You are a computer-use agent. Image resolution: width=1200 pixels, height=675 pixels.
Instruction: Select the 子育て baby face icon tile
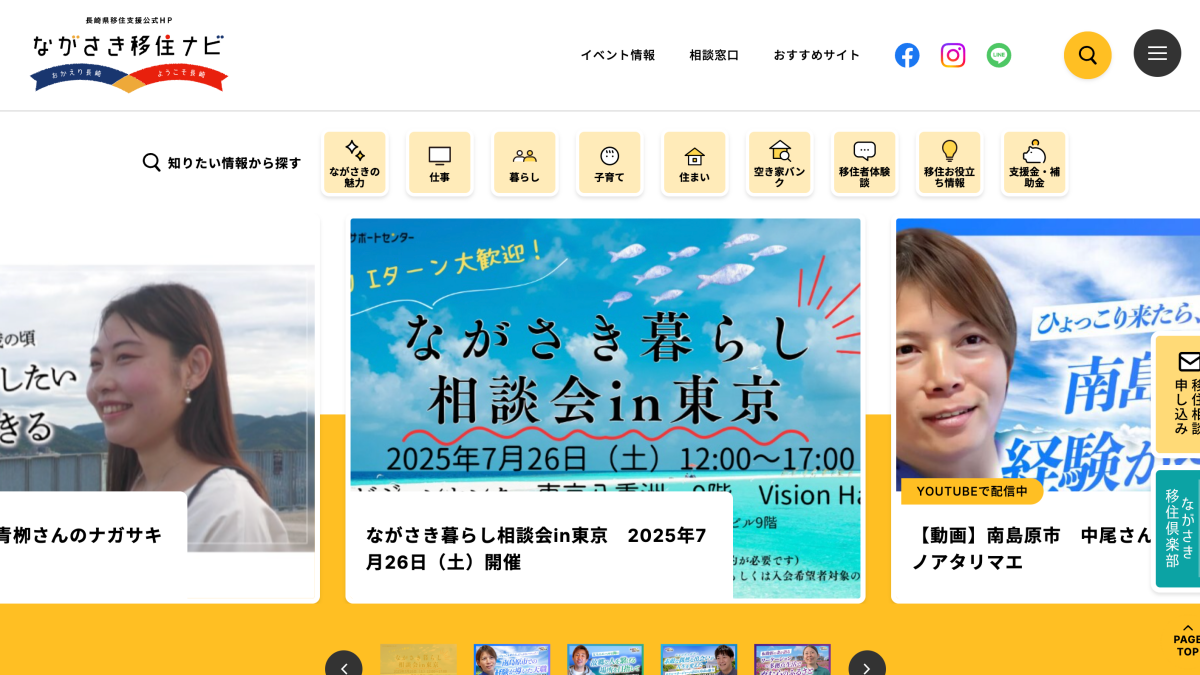(x=610, y=163)
